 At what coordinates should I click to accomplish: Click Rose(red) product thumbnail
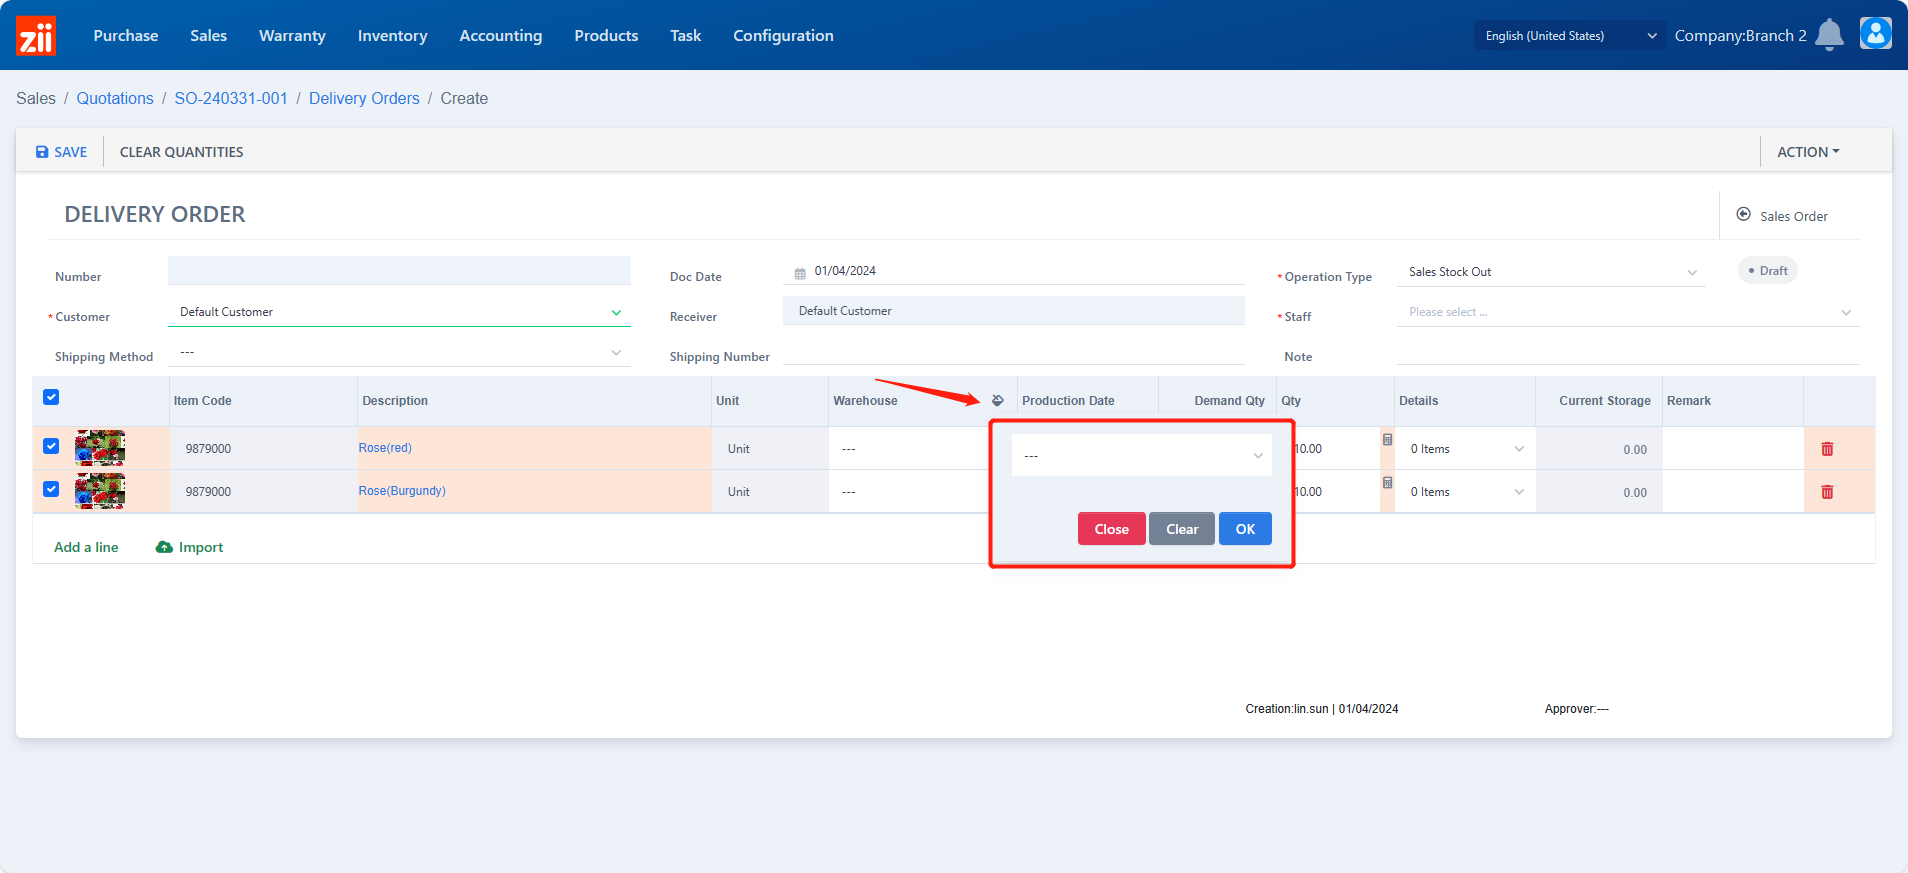click(x=100, y=448)
